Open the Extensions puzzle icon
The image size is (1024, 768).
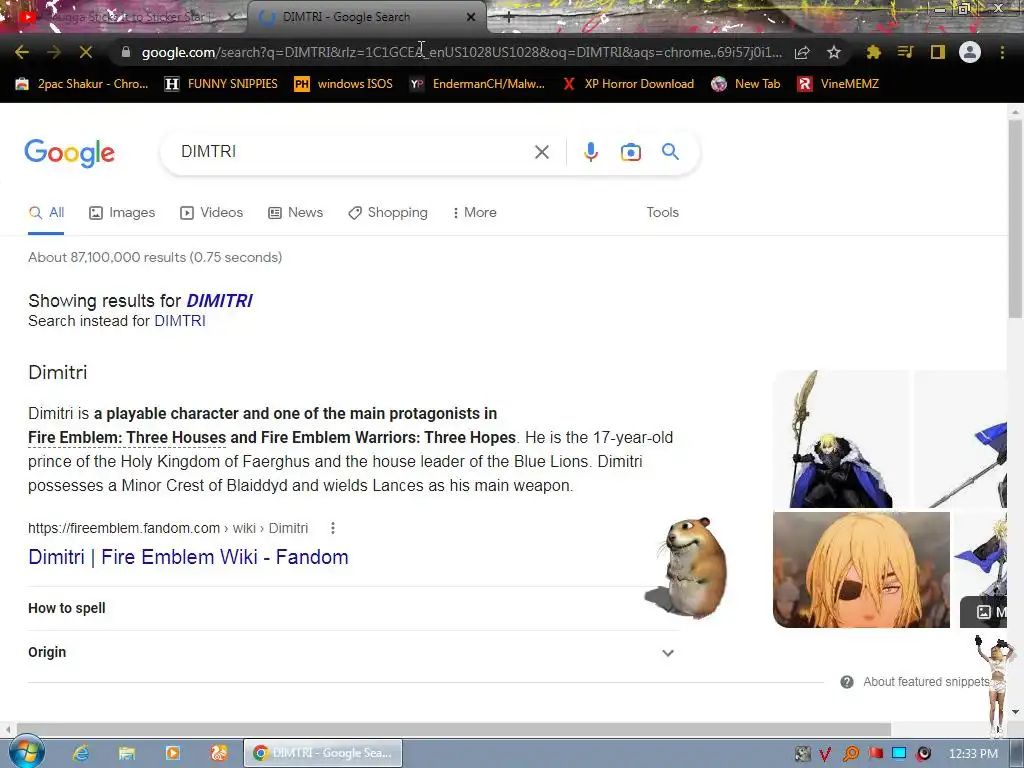(873, 52)
